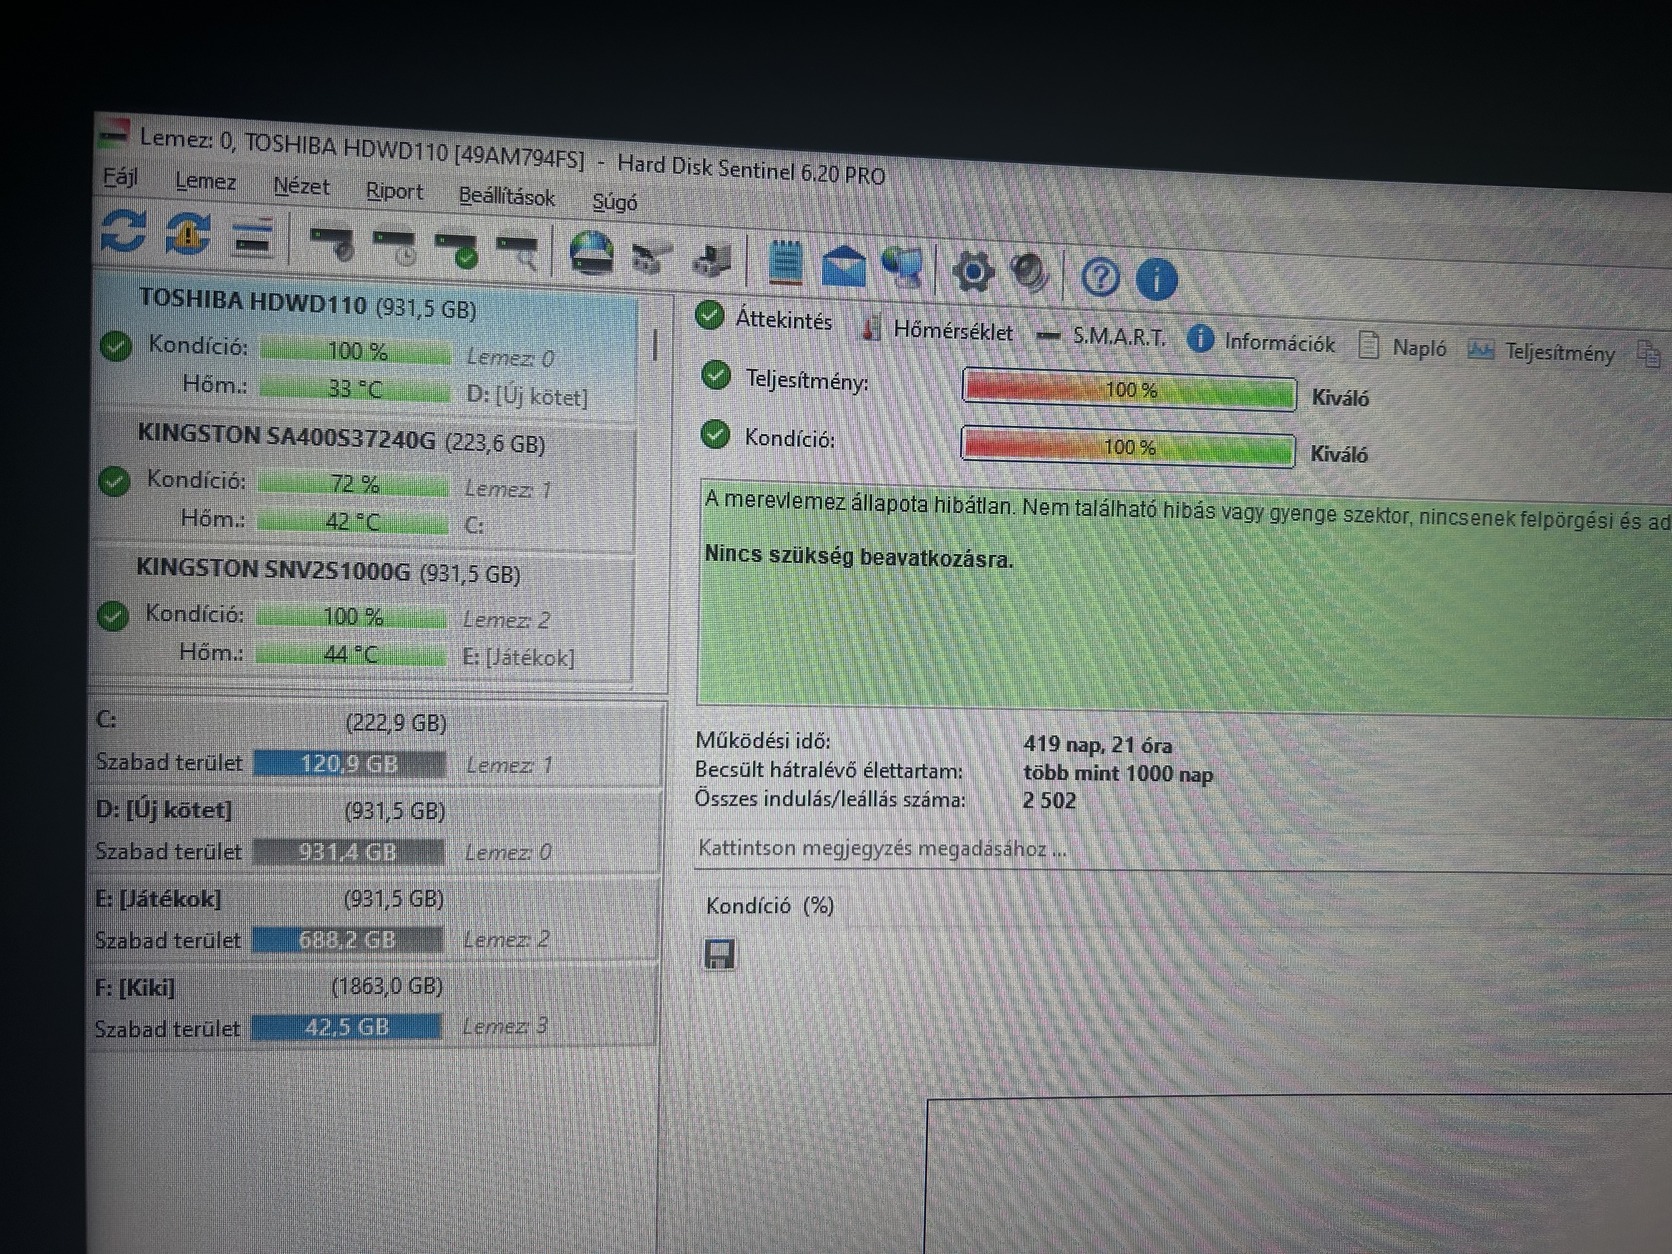This screenshot has height=1254, width=1672.
Task: Click the app icon in the title bar
Action: coord(114,132)
